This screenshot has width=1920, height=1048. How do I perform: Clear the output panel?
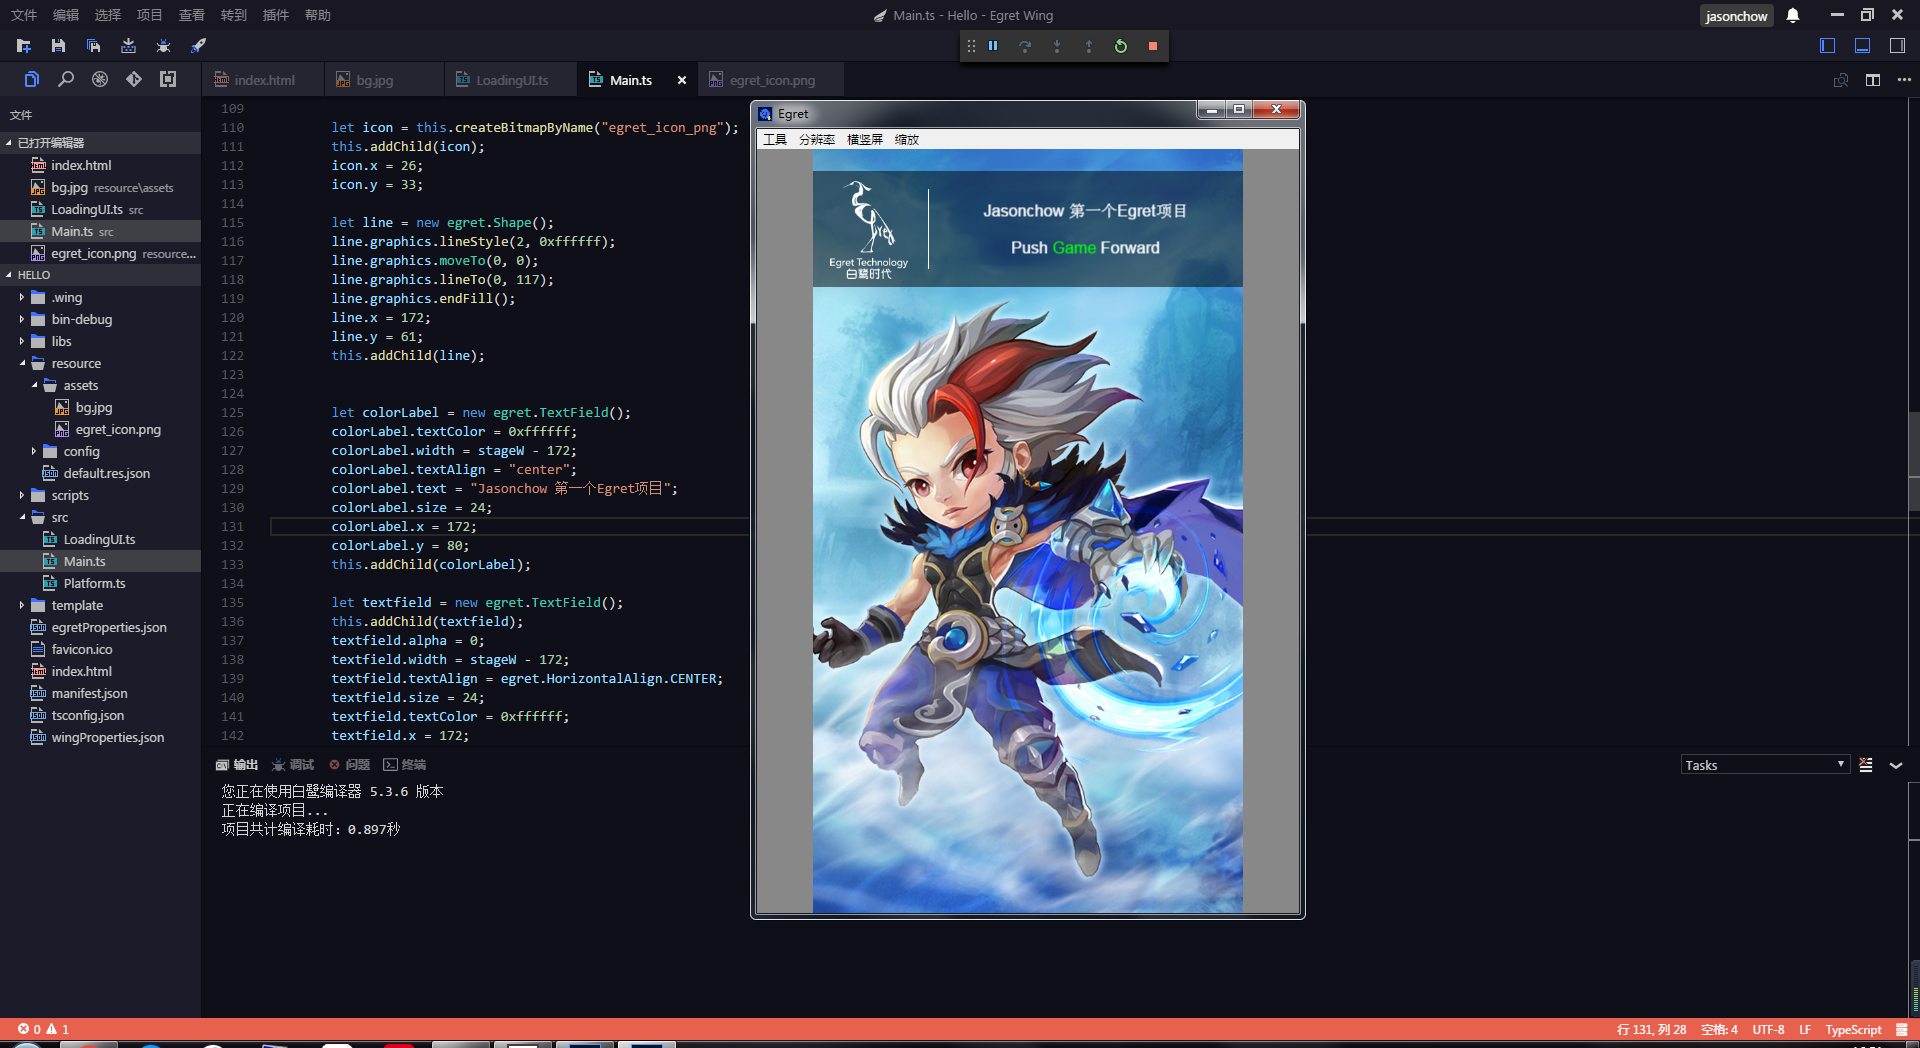coord(1866,765)
